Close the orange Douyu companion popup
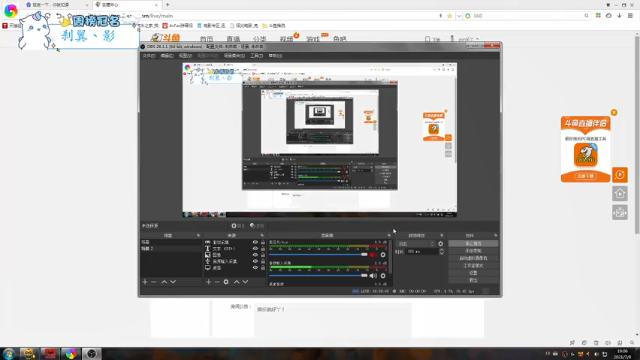Viewport: 640px width, 360px height. point(614,112)
